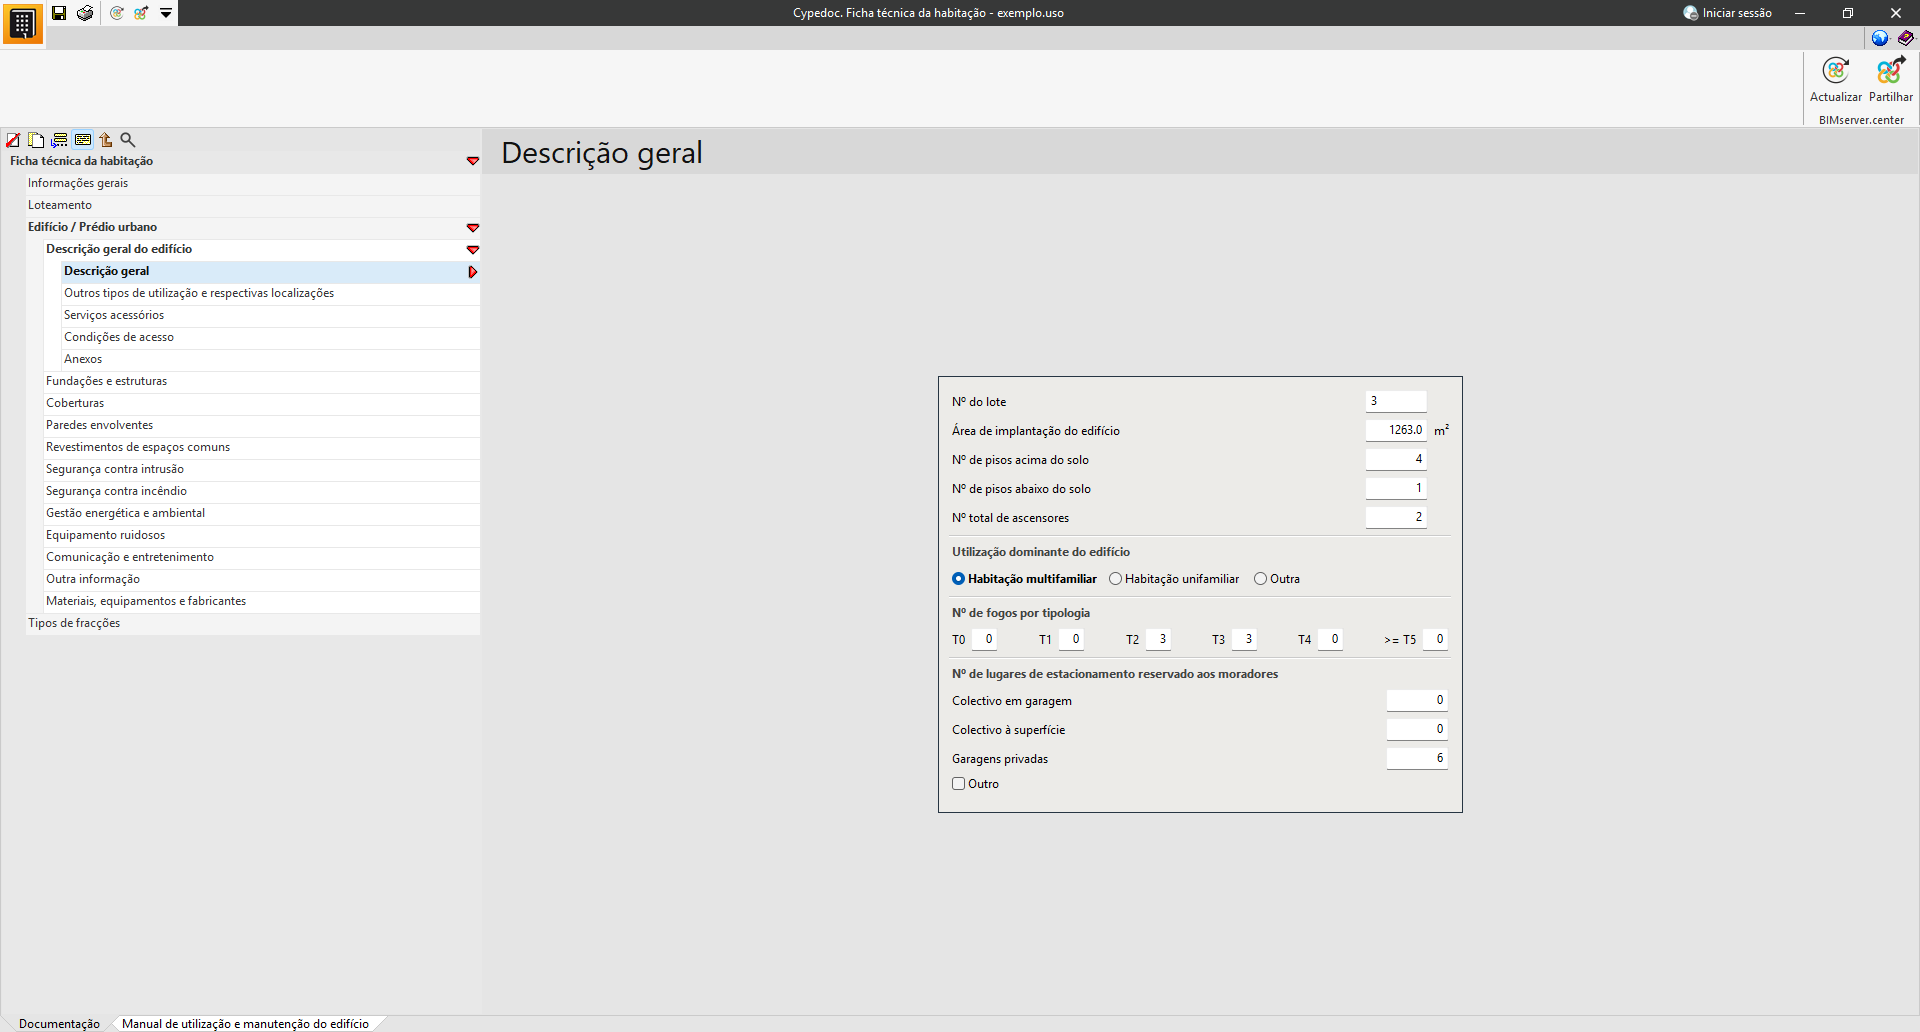This screenshot has width=1920, height=1032.
Task: Open the quick access toolbar customization arrow
Action: [x=166, y=13]
